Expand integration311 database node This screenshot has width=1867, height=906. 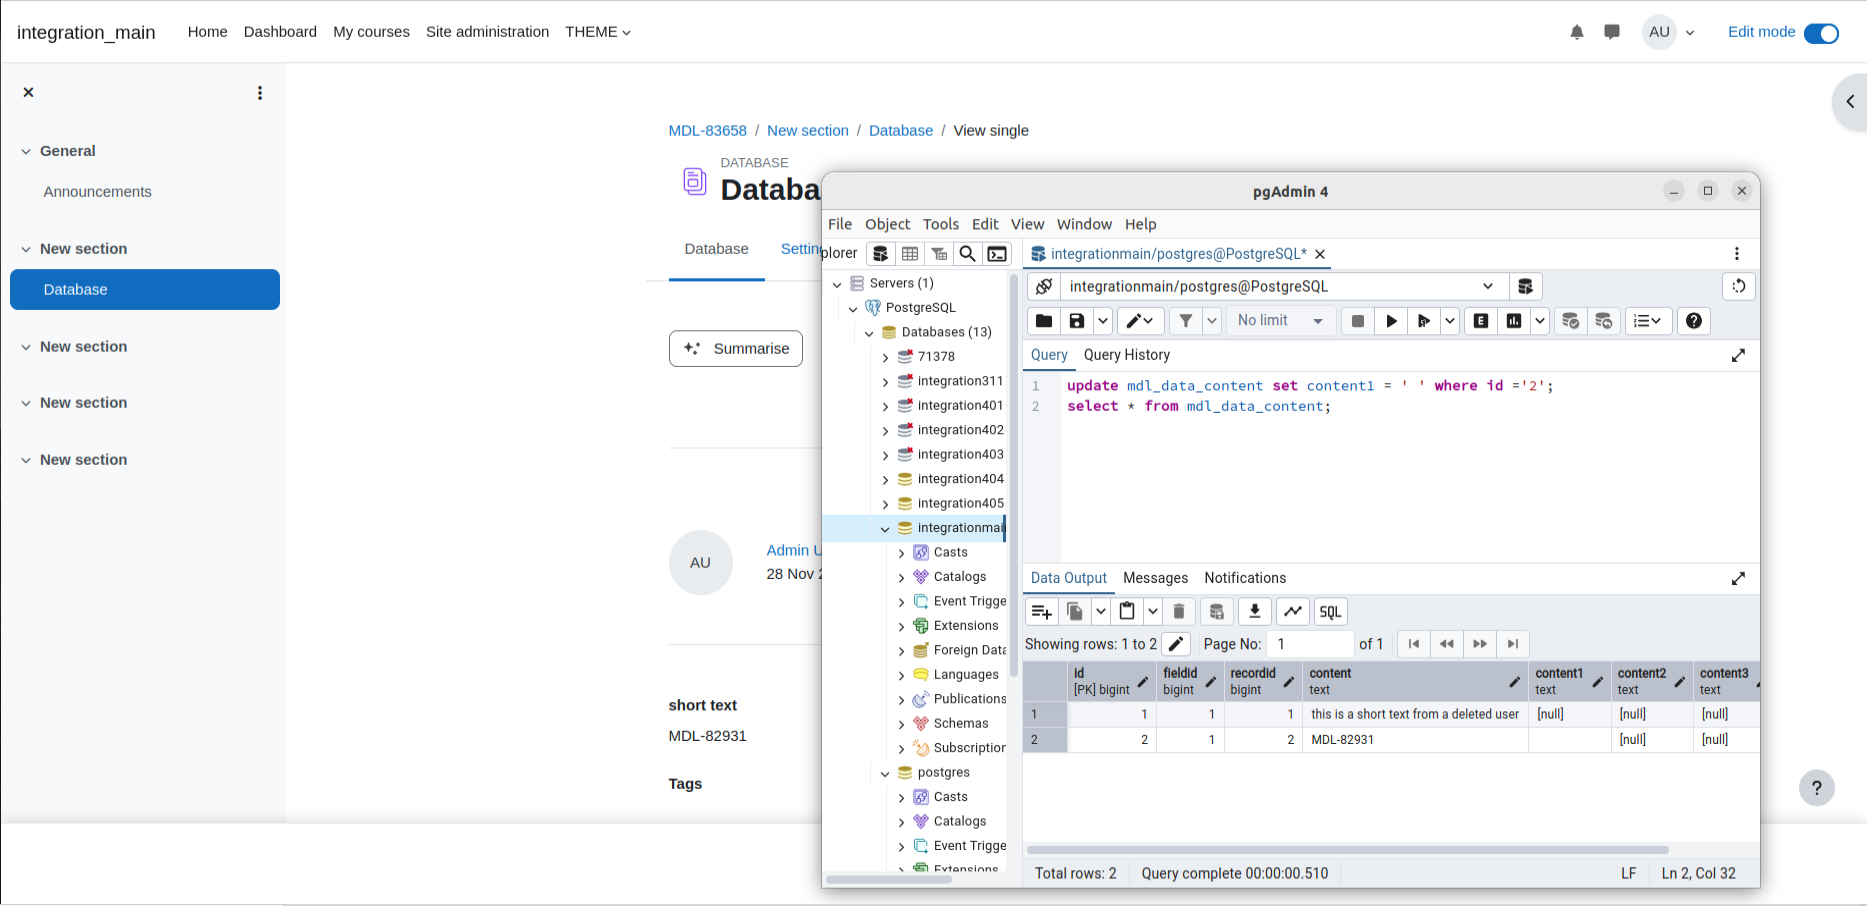point(885,382)
